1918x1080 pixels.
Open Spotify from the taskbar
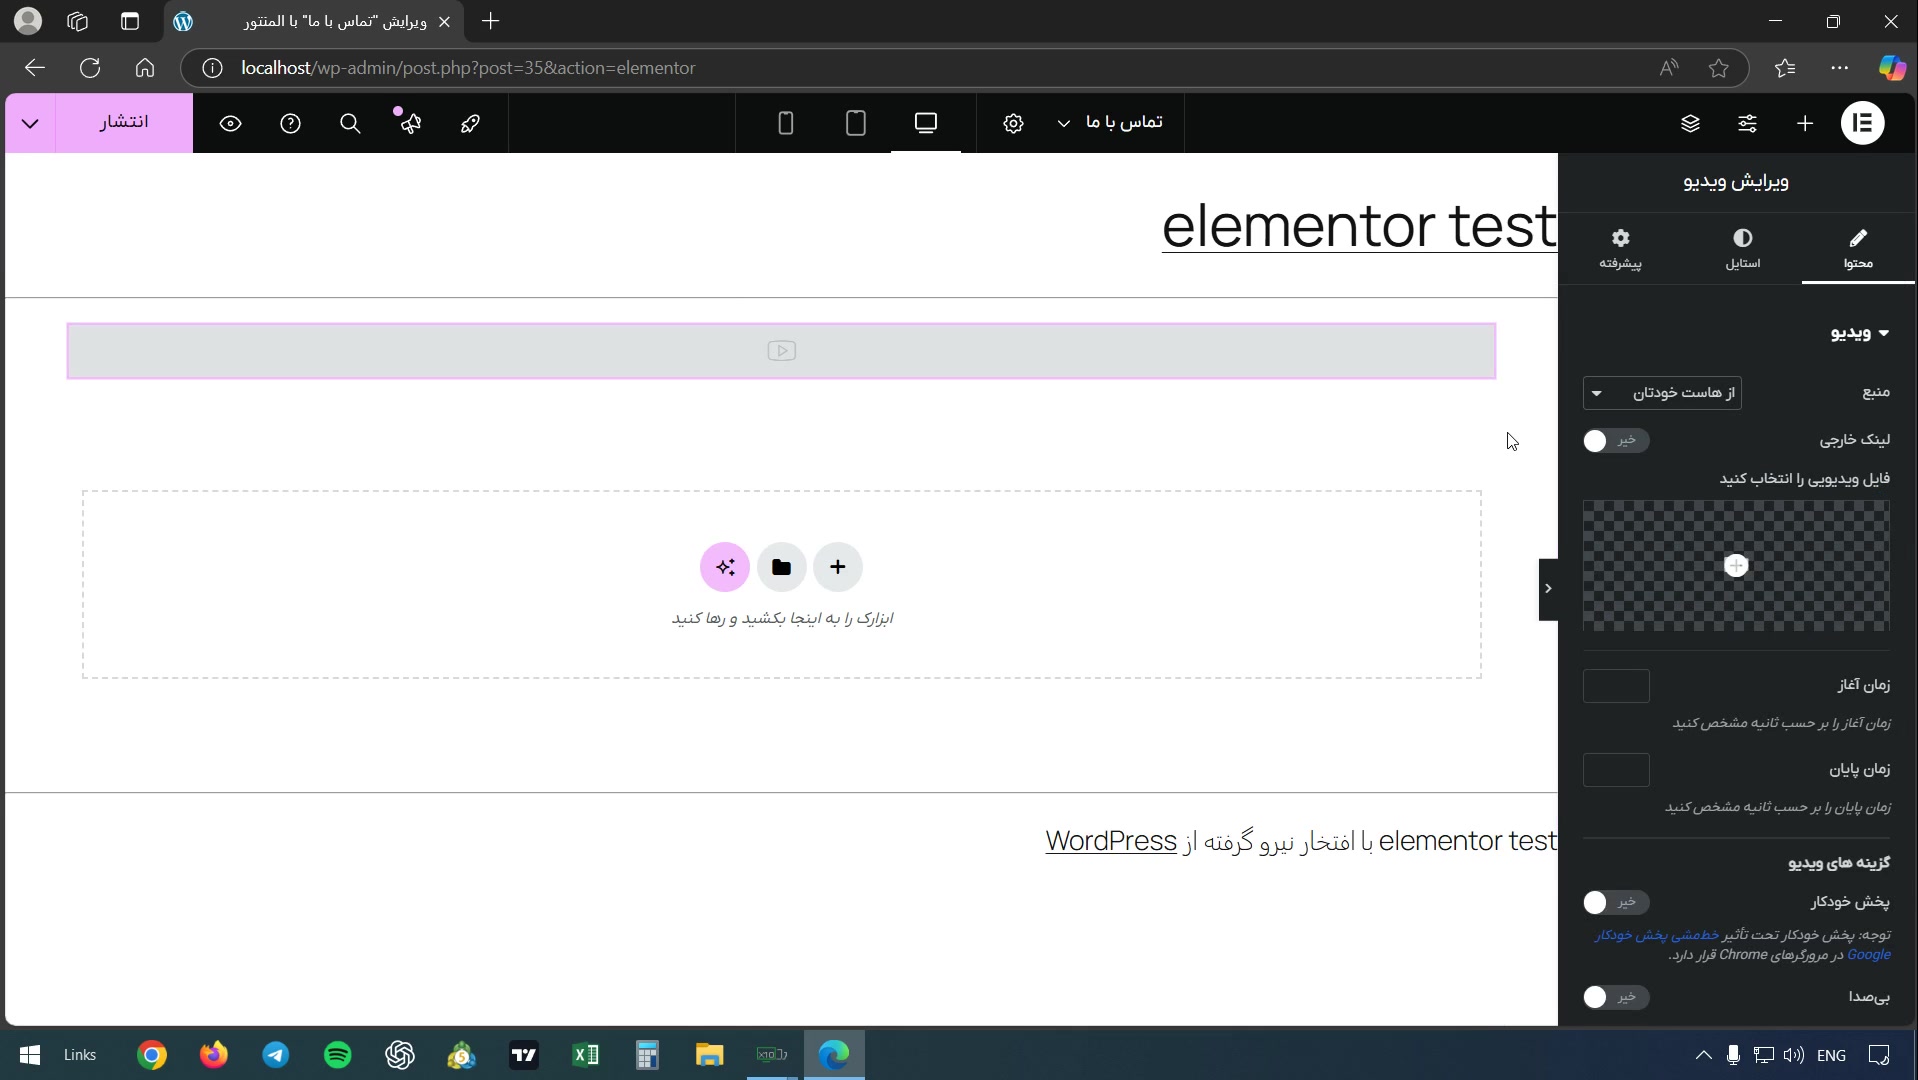[x=338, y=1055]
